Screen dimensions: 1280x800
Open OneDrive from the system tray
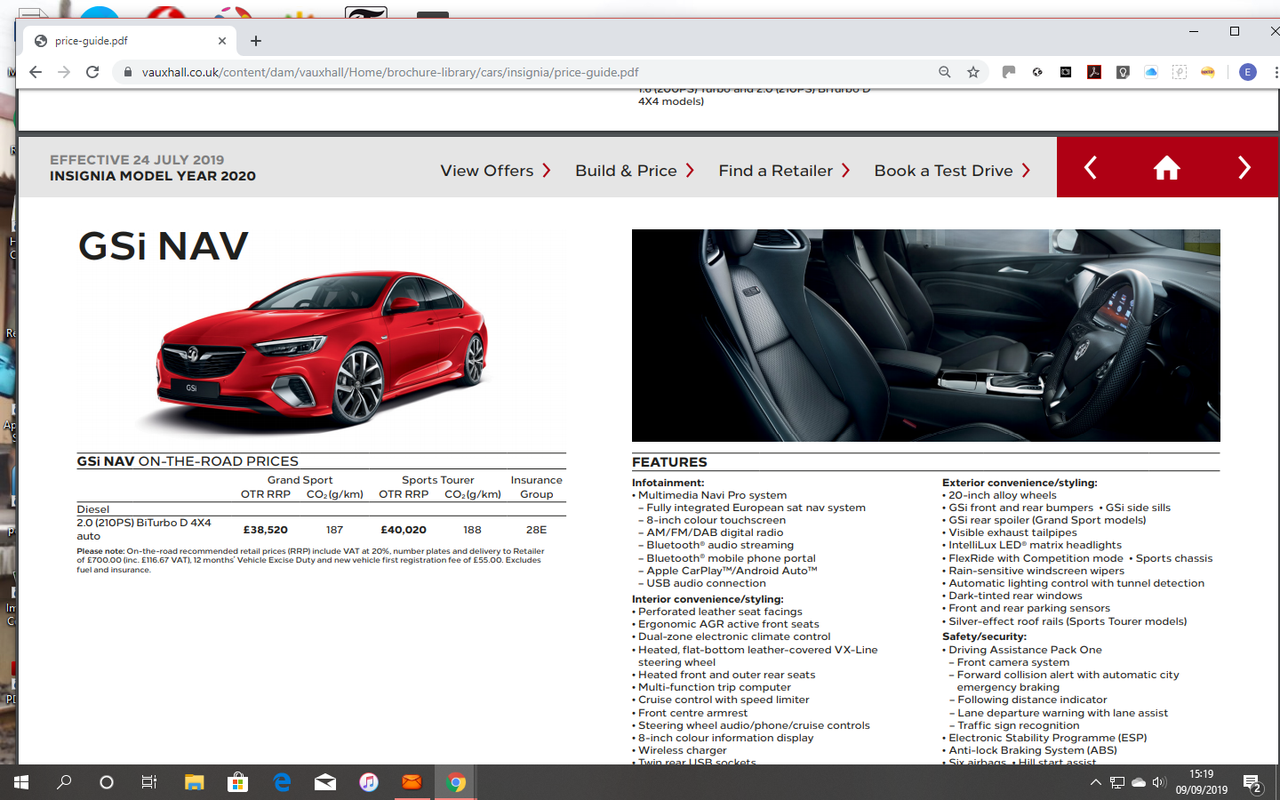pos(1139,782)
